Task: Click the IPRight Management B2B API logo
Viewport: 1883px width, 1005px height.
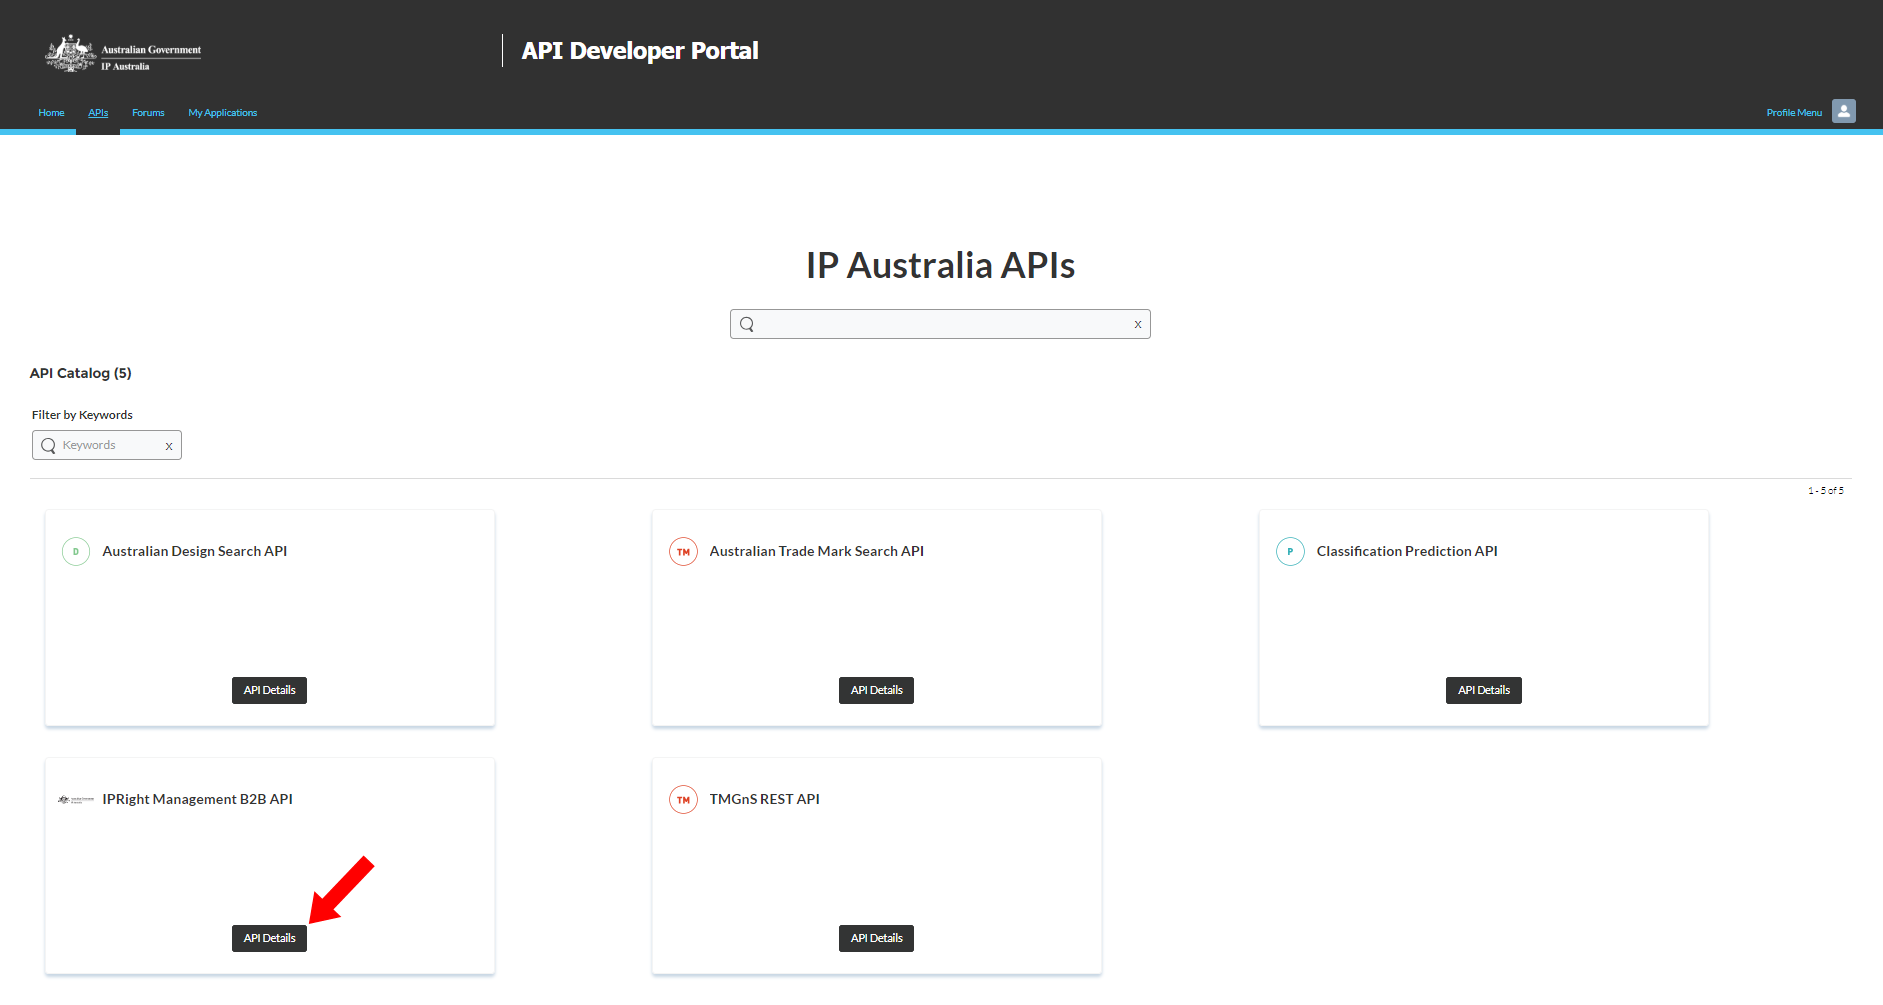Action: pos(76,800)
